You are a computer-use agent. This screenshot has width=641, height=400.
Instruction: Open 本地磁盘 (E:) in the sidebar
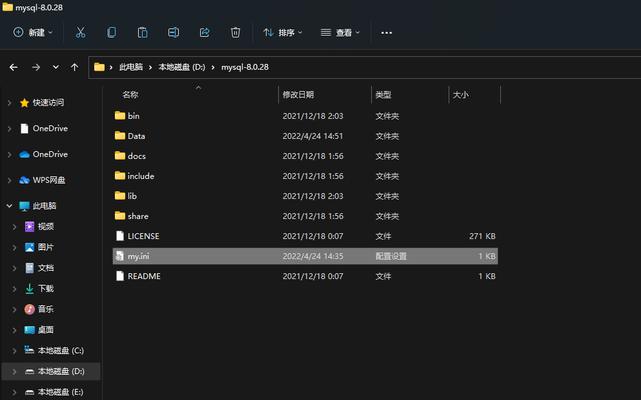[61, 392]
